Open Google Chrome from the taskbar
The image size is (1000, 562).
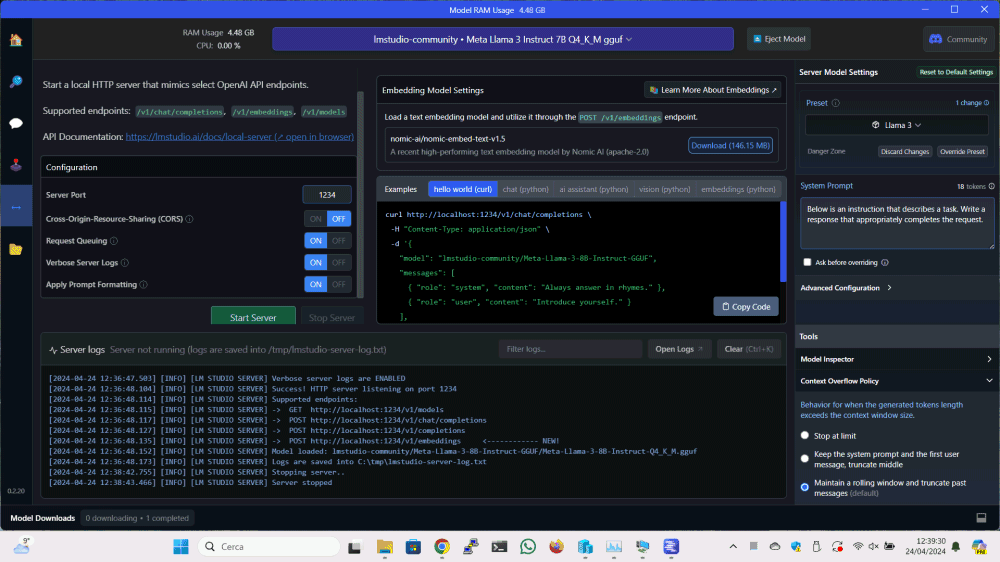pos(442,547)
